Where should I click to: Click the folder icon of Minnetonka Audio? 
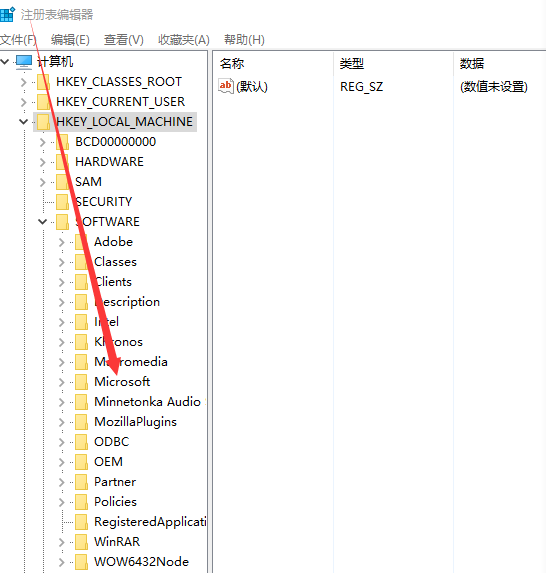[x=81, y=402]
